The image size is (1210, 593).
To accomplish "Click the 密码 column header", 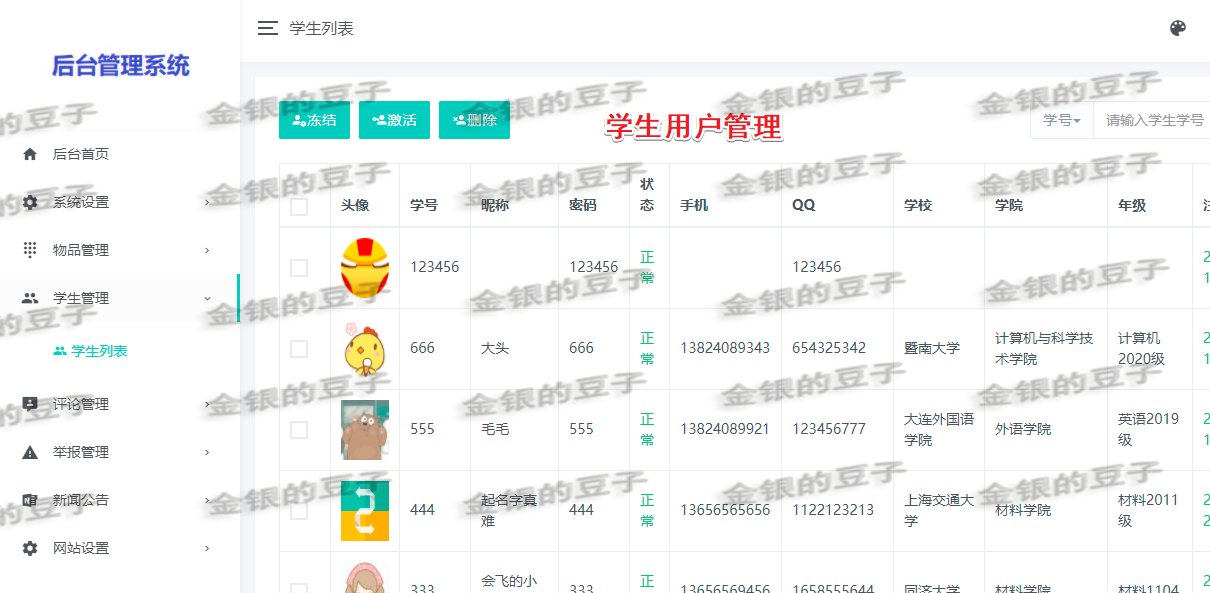I will [x=583, y=205].
